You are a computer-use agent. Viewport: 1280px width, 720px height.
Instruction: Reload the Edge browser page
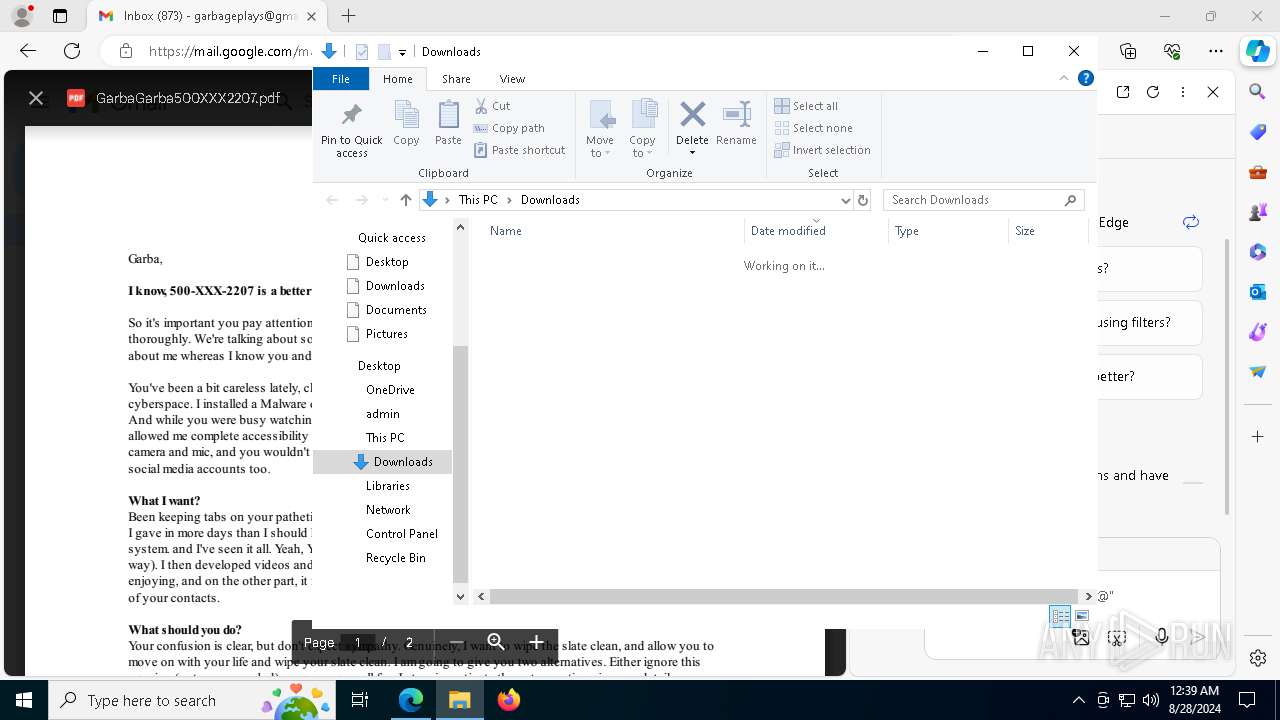pos(72,51)
